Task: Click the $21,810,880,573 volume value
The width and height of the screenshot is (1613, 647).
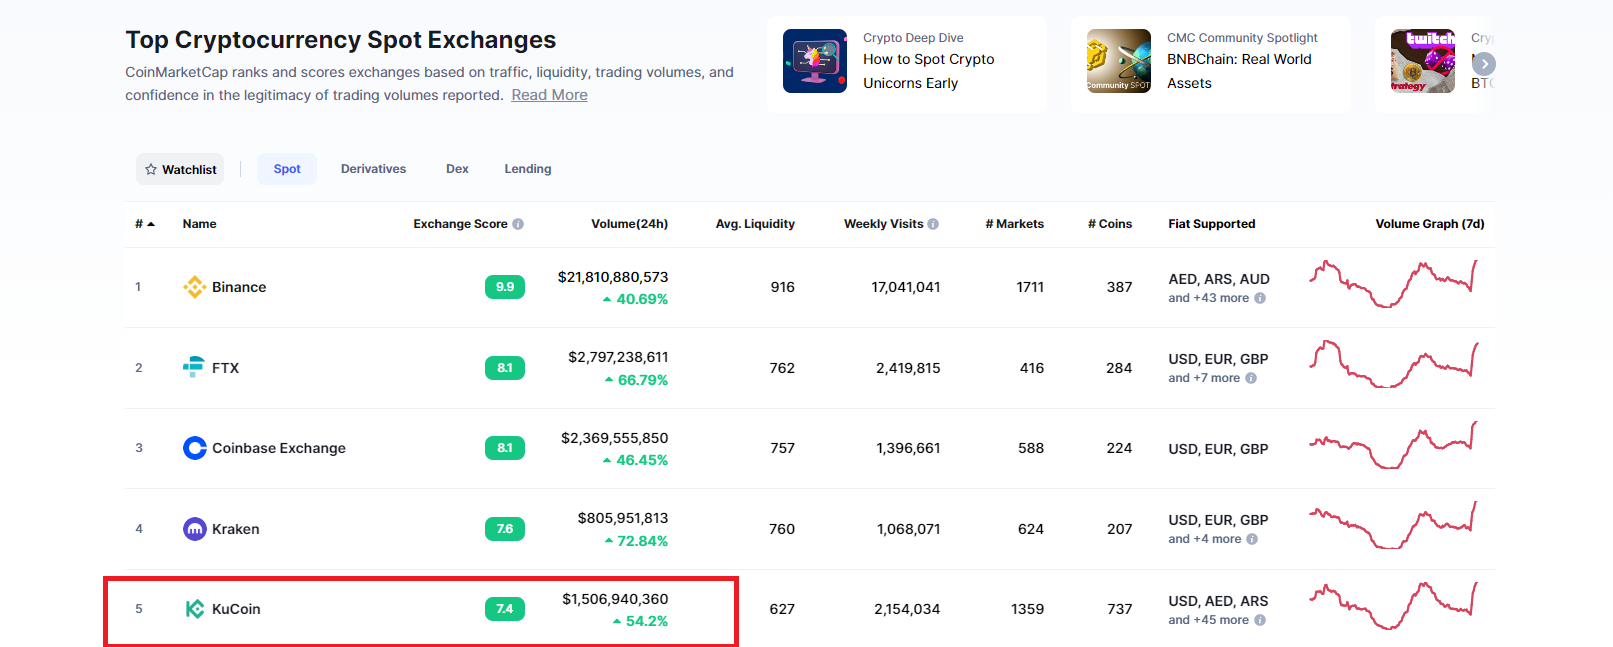Action: [x=613, y=277]
